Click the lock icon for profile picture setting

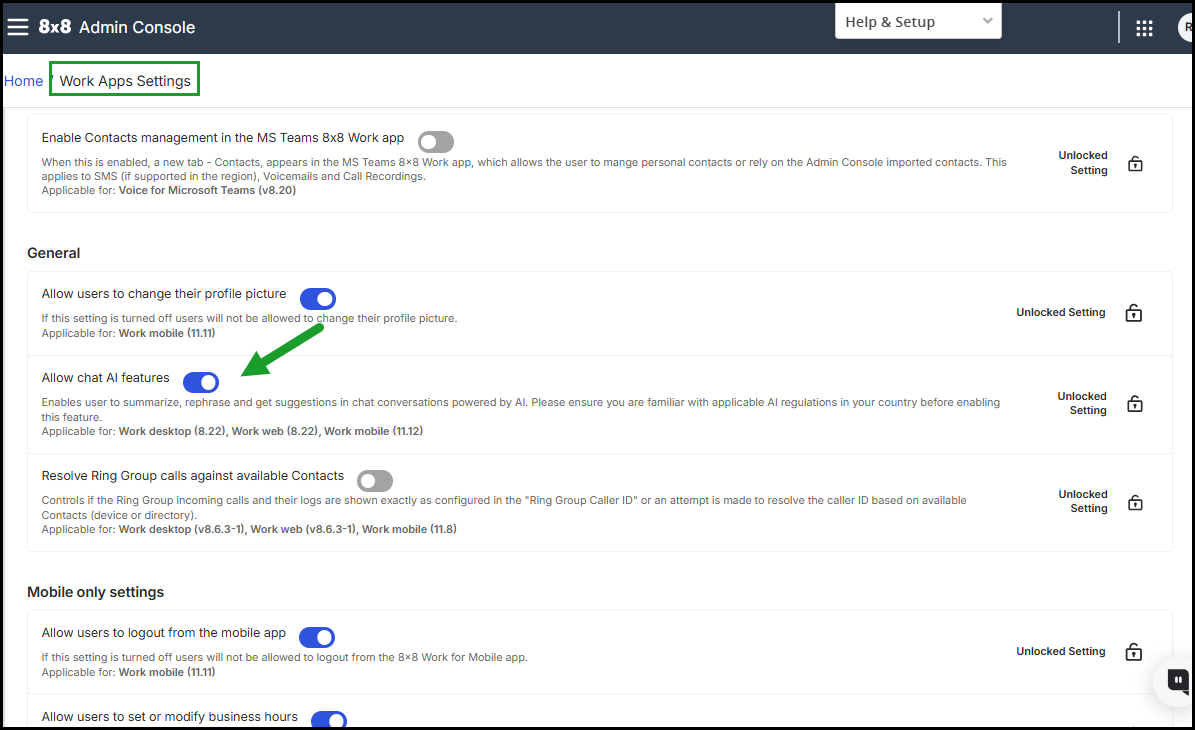pyautogui.click(x=1133, y=312)
